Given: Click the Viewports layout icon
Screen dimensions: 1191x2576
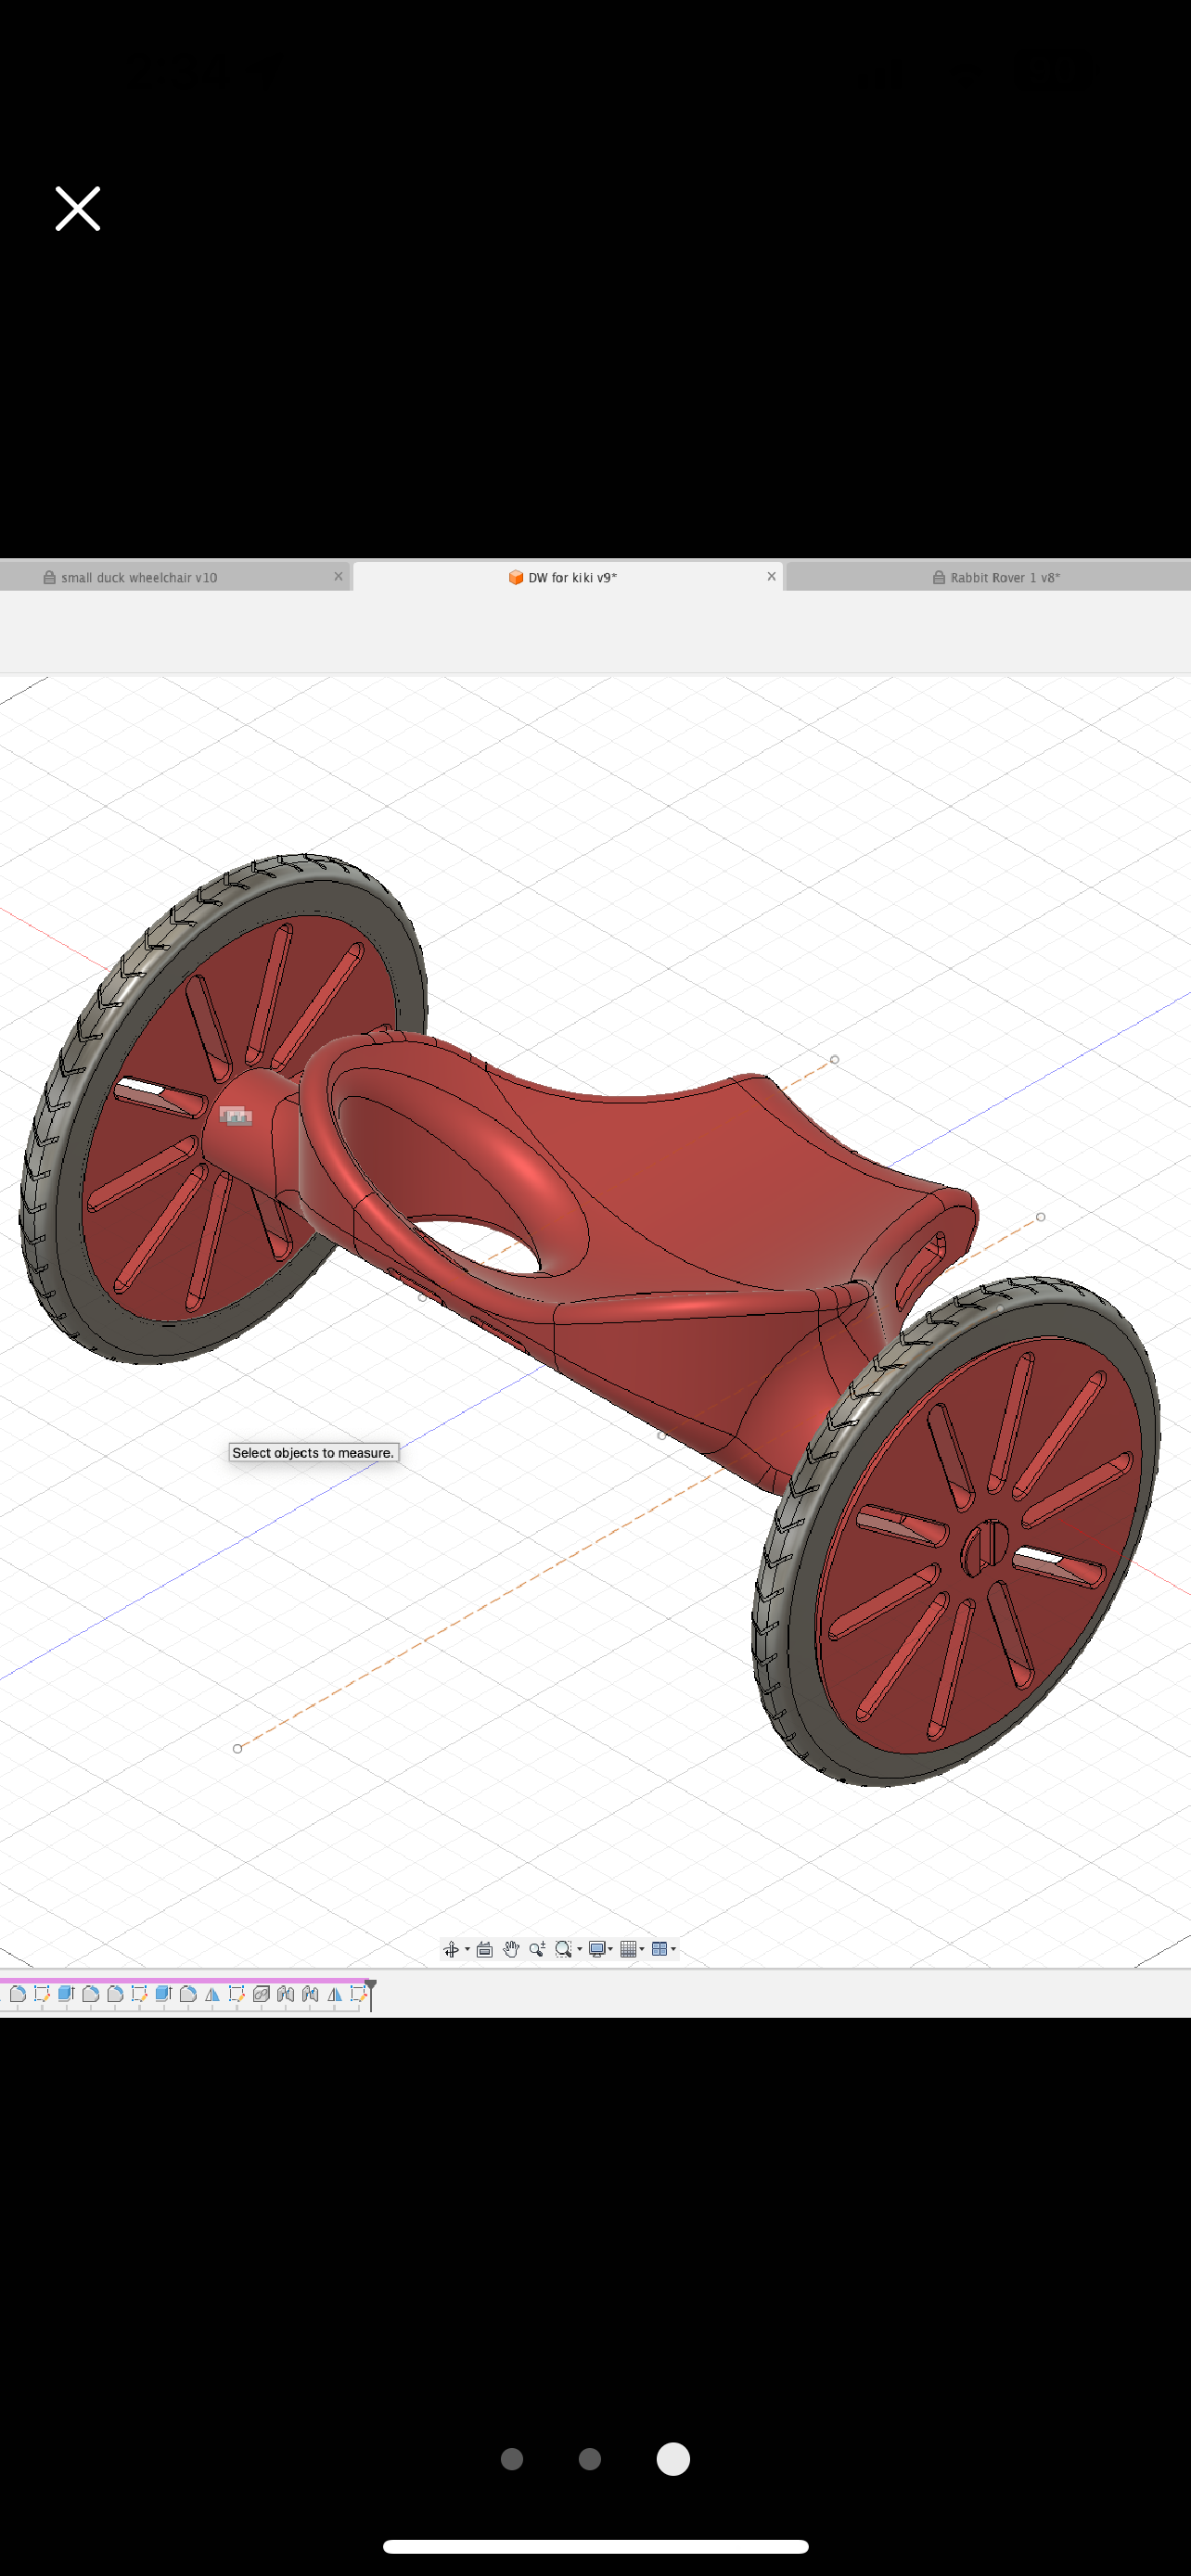Looking at the screenshot, I should click(x=659, y=1949).
